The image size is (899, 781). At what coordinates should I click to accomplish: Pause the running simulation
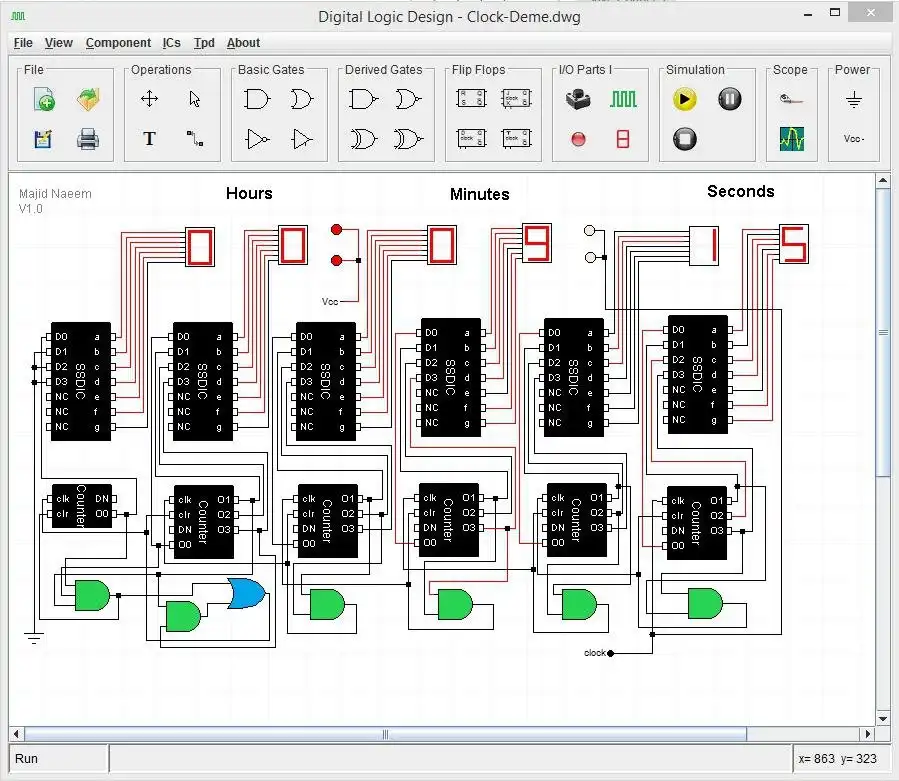(729, 98)
